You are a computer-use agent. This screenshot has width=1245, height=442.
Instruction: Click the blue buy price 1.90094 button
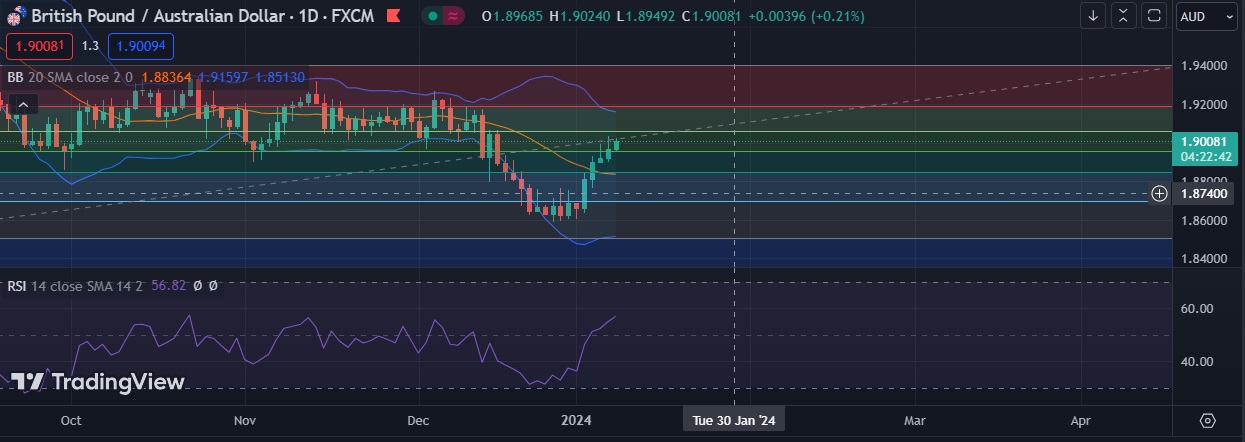pyautogui.click(x=141, y=45)
